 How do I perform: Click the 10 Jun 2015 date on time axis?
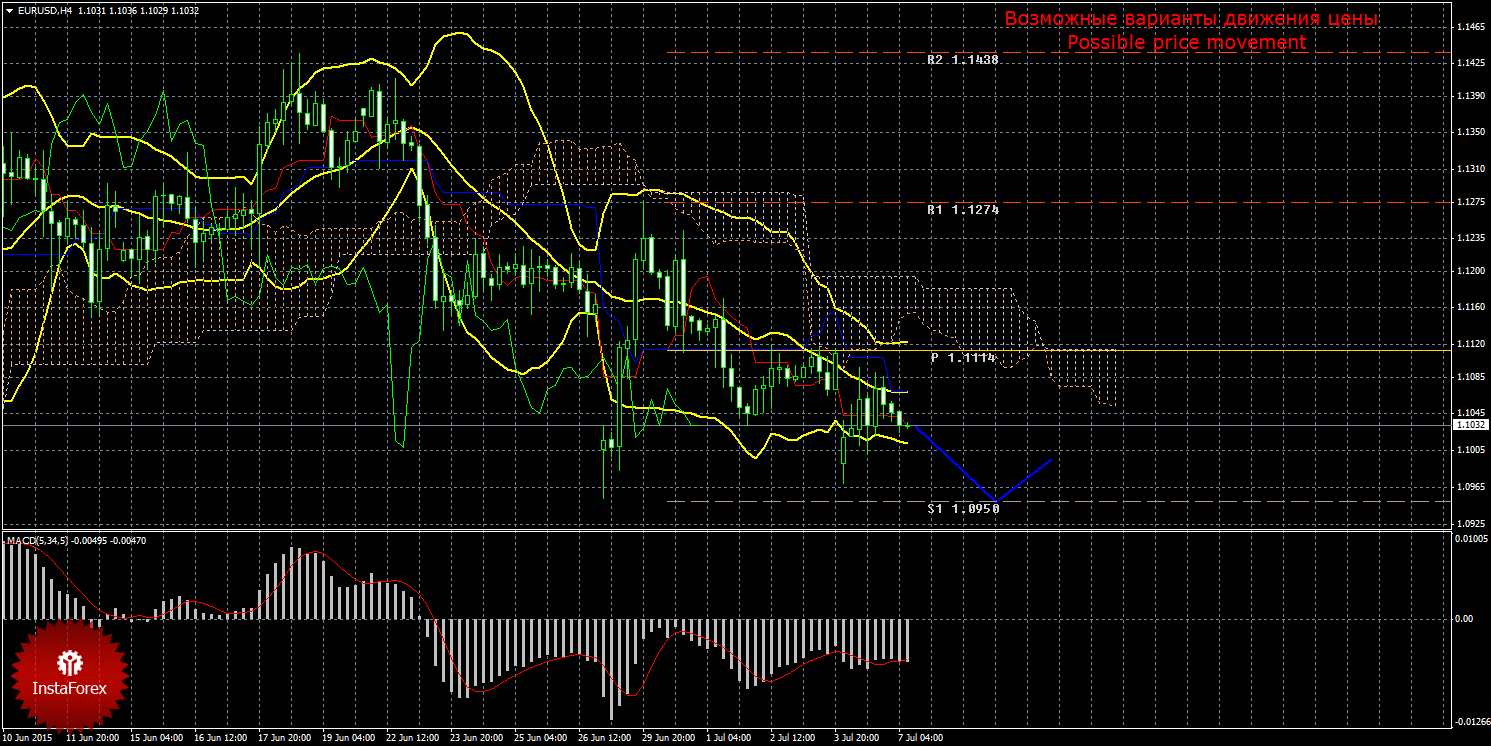30,738
